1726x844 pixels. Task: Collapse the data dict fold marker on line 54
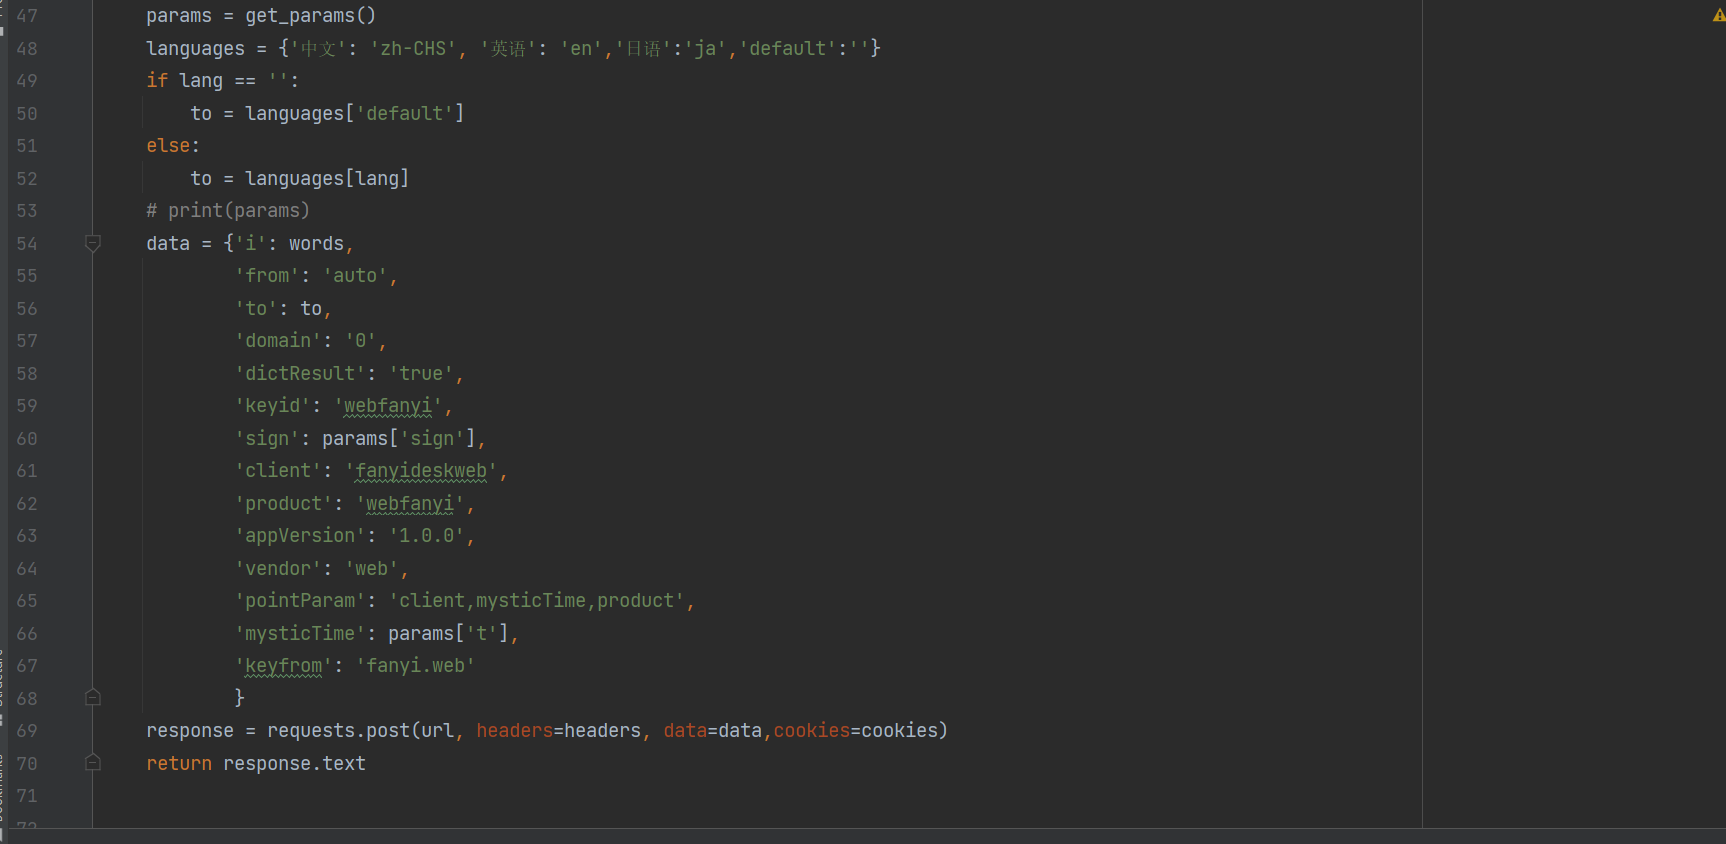93,243
